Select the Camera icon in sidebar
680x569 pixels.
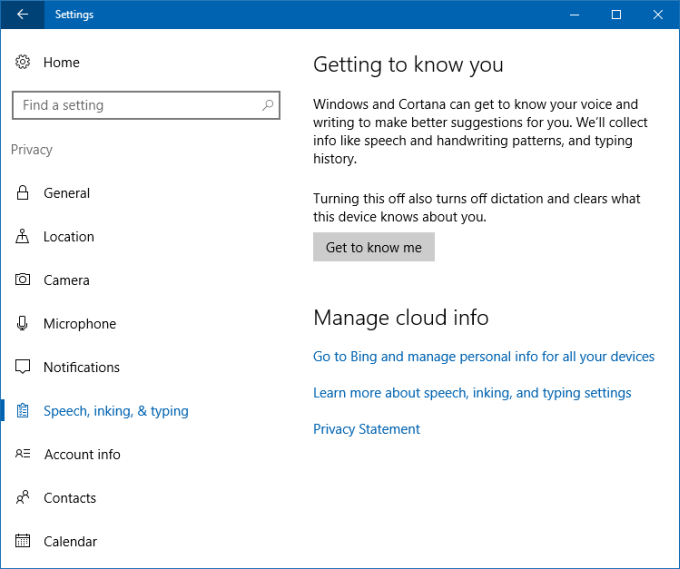pyautogui.click(x=22, y=280)
